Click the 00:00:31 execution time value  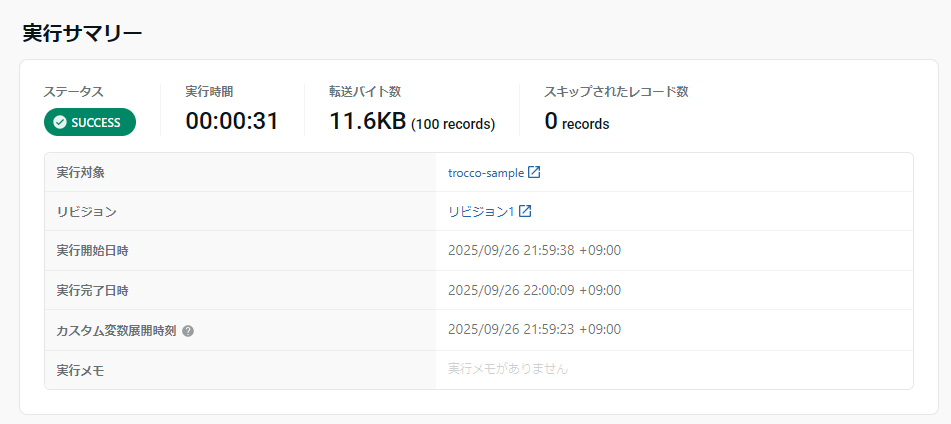click(232, 122)
